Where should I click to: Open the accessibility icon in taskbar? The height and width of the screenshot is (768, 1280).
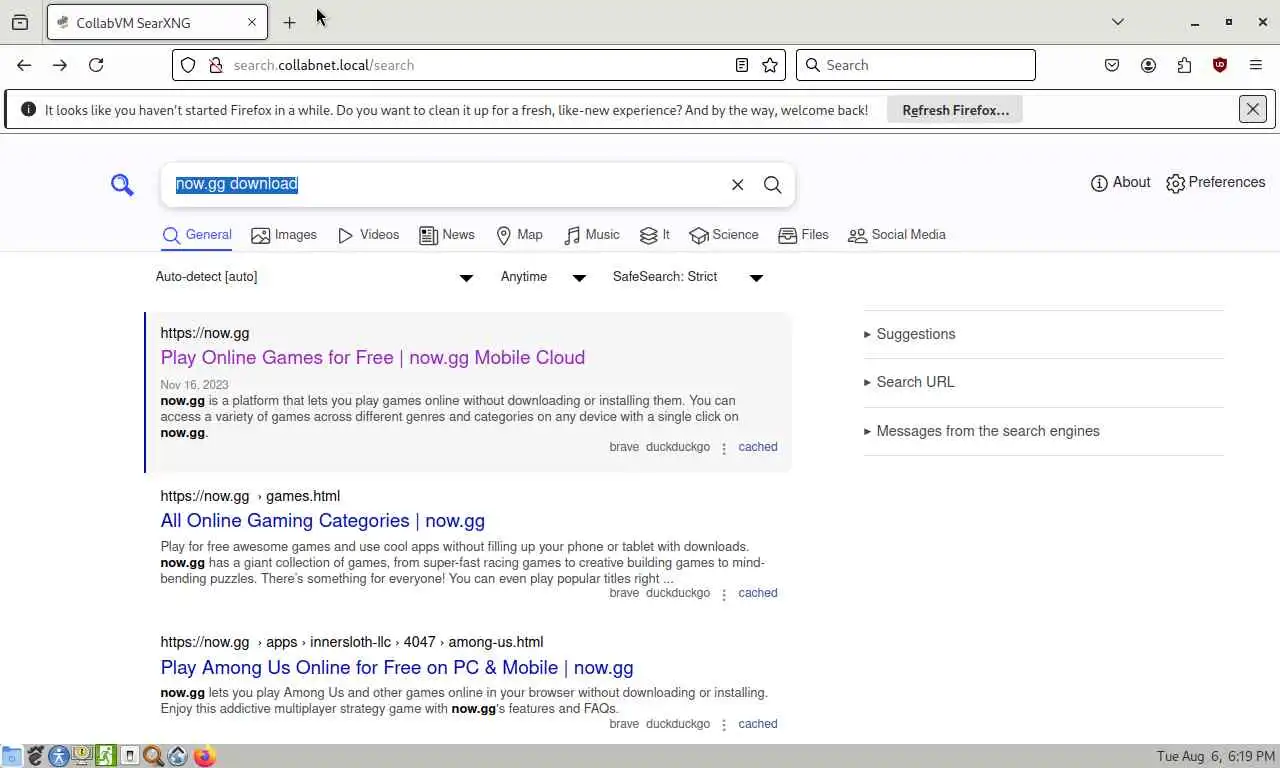click(58, 756)
